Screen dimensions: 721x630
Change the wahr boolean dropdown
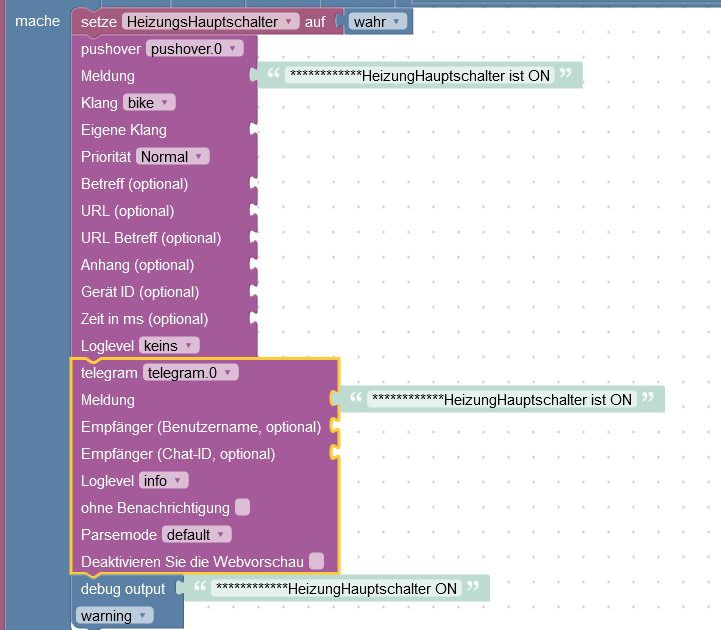378,22
